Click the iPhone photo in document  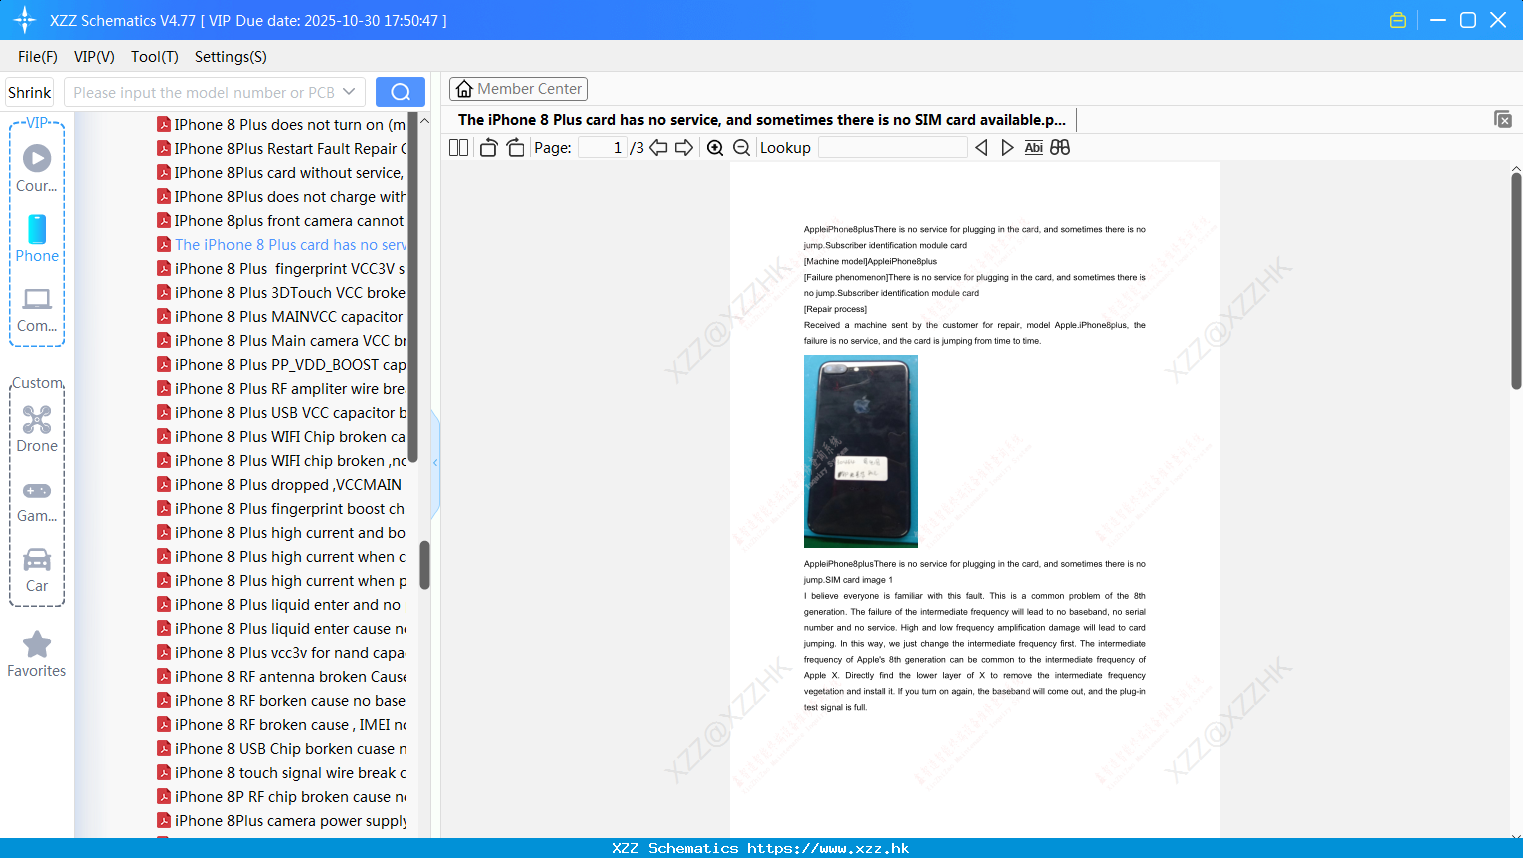point(861,451)
